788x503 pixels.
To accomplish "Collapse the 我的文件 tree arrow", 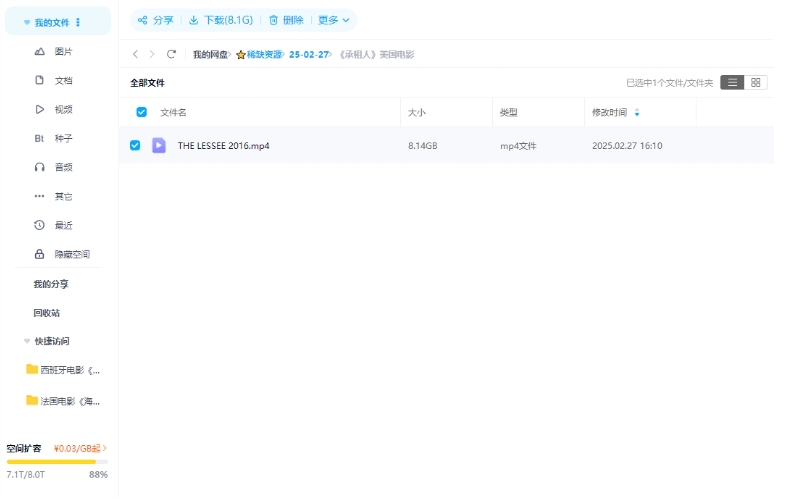I will pos(27,23).
